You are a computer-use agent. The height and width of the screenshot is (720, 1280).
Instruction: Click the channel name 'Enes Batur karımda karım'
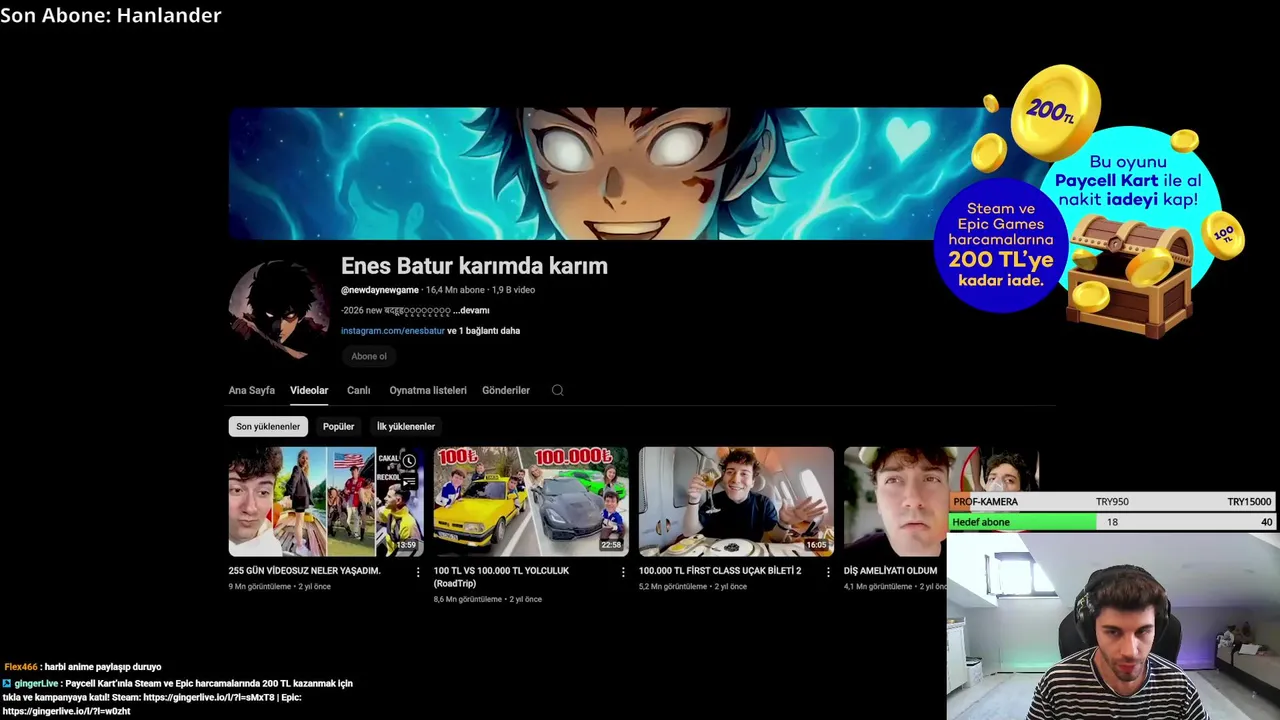[474, 266]
